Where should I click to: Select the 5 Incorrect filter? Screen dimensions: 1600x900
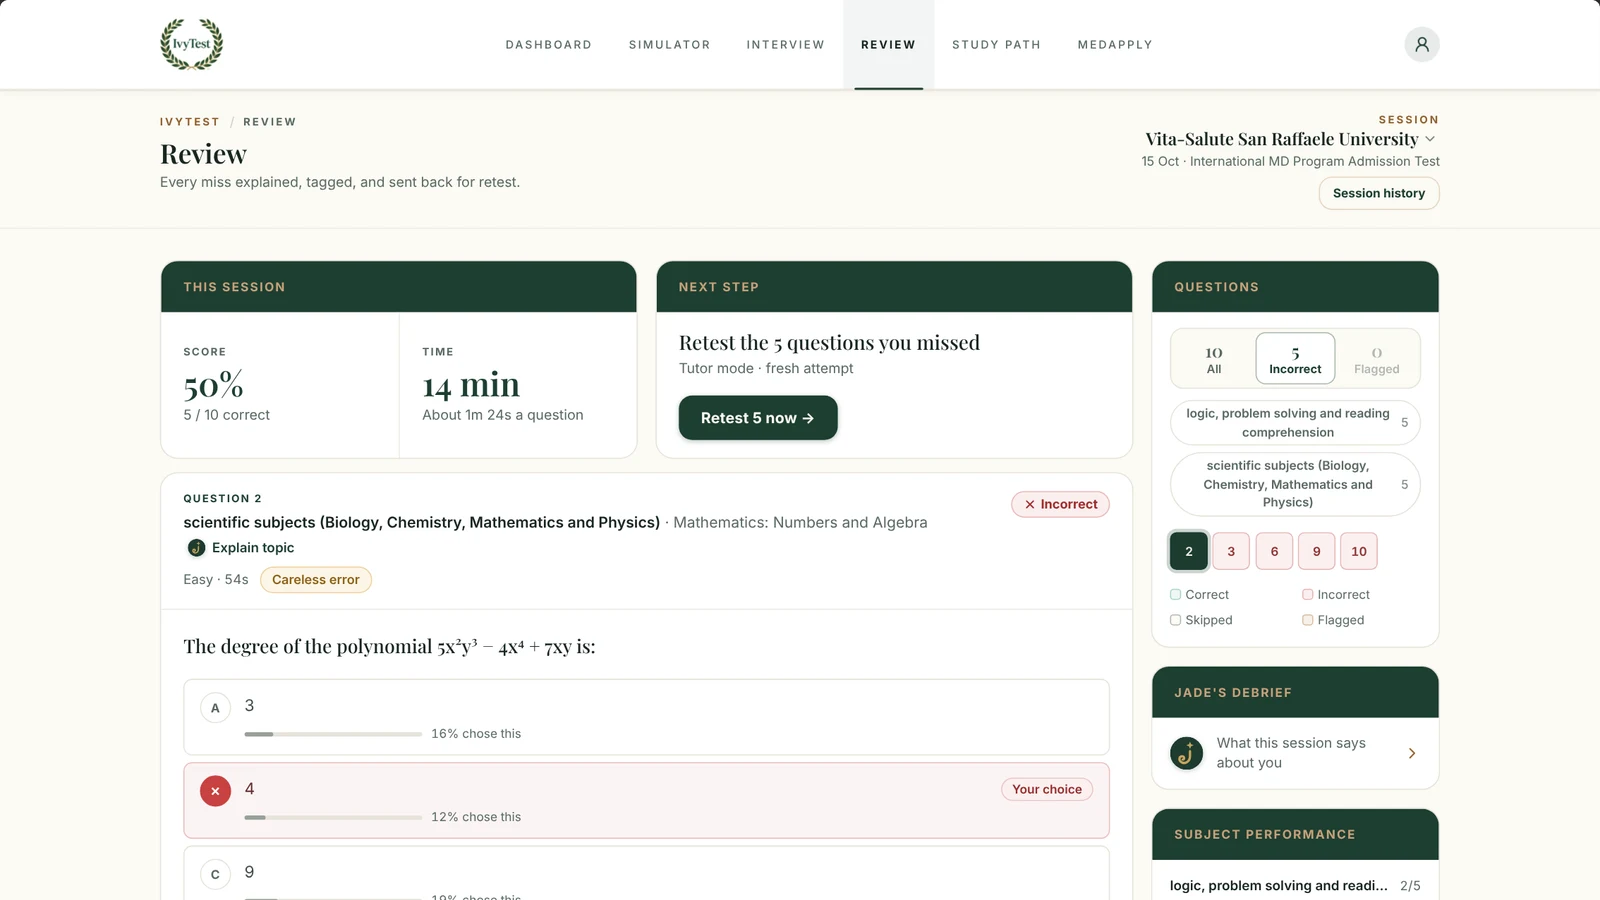coord(1295,359)
